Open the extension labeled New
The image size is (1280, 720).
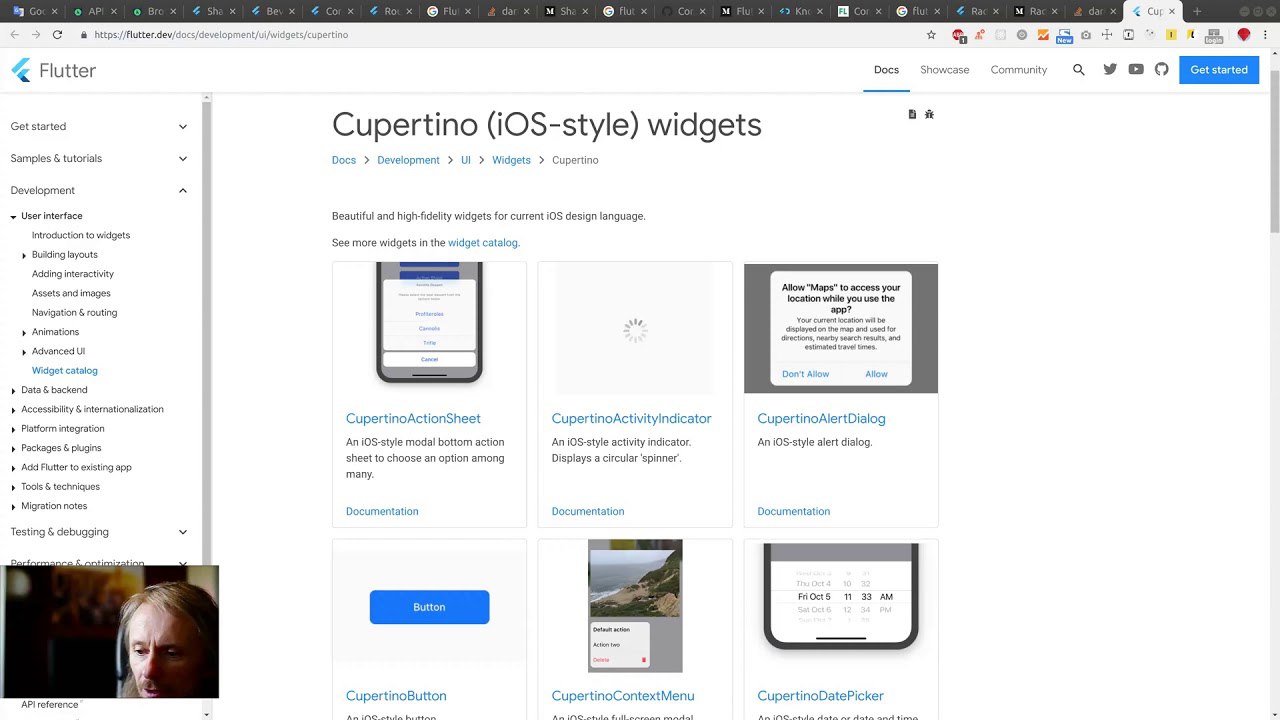coord(1064,35)
